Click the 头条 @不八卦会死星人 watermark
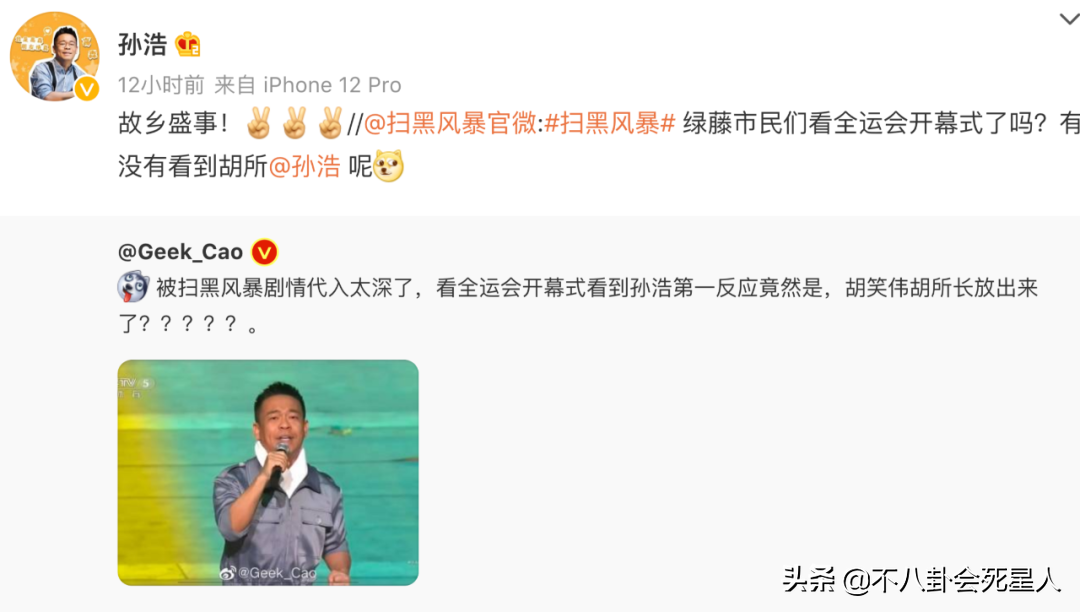1080x612 pixels. pyautogui.click(x=921, y=580)
